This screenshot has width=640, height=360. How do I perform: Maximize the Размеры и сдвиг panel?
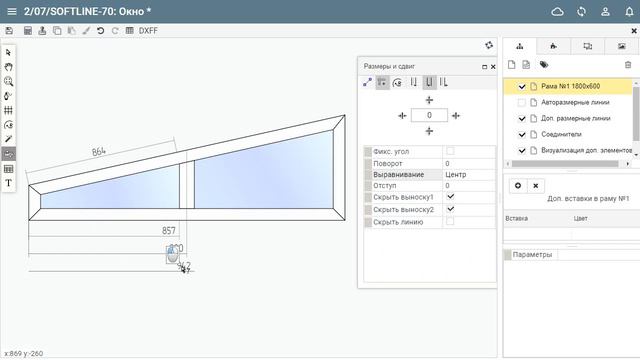[484, 67]
